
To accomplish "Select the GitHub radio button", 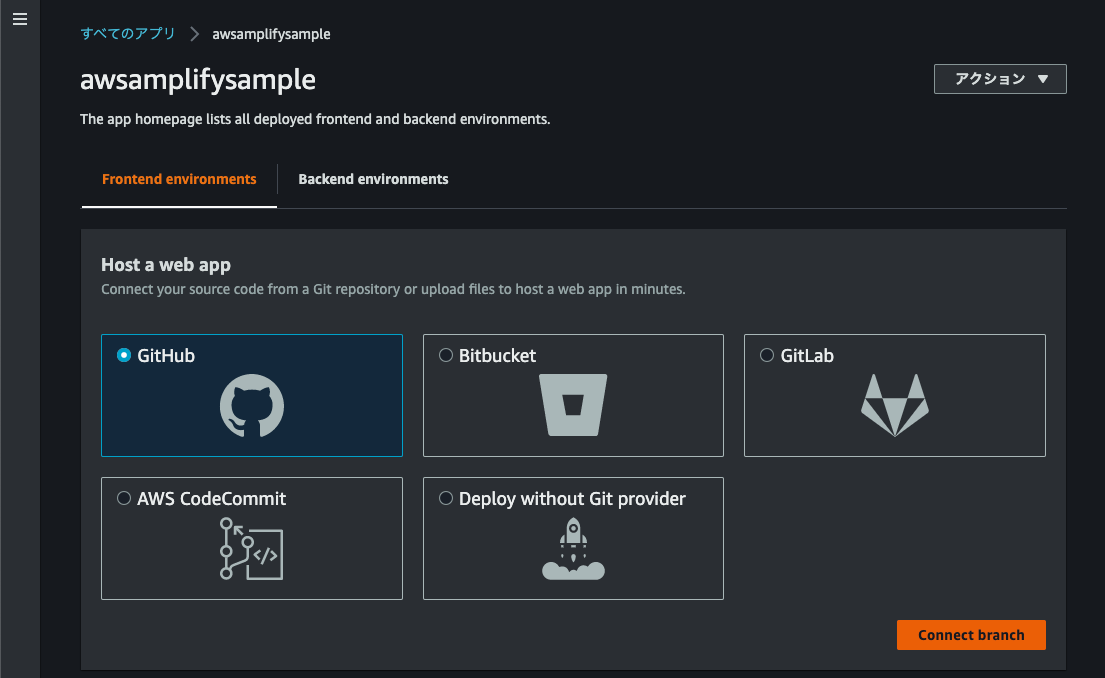I will pos(124,355).
